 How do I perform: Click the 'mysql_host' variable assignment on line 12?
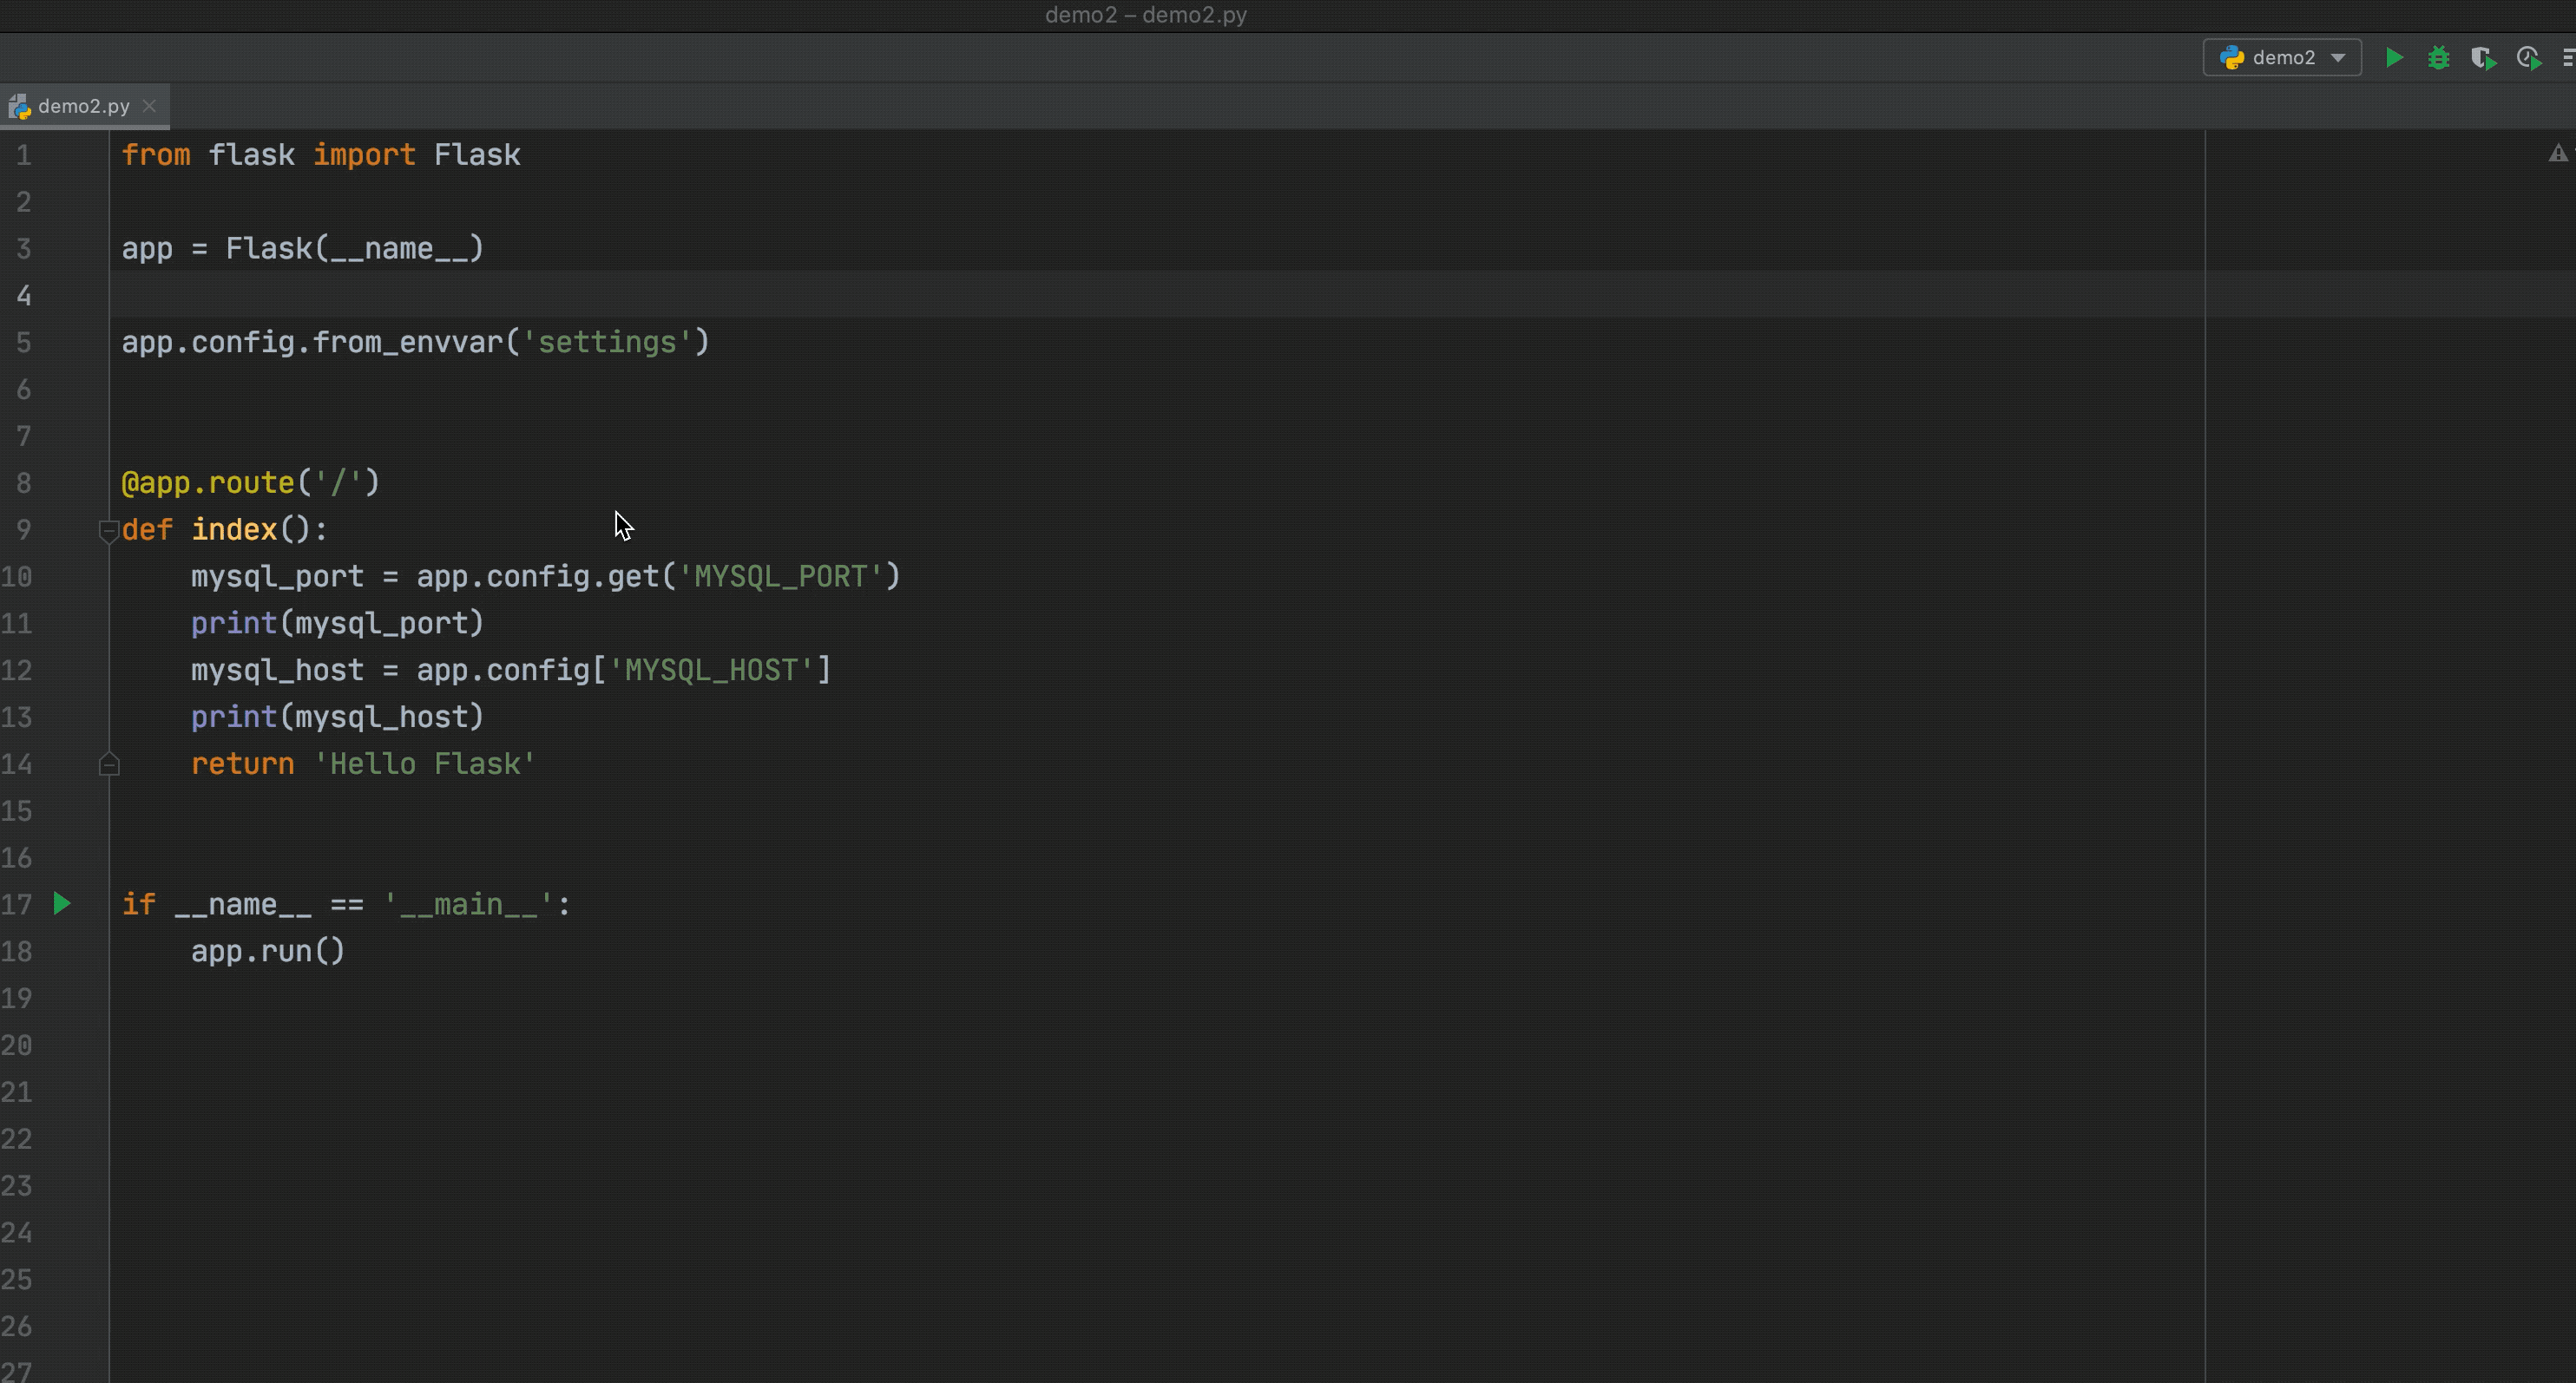pos(277,670)
